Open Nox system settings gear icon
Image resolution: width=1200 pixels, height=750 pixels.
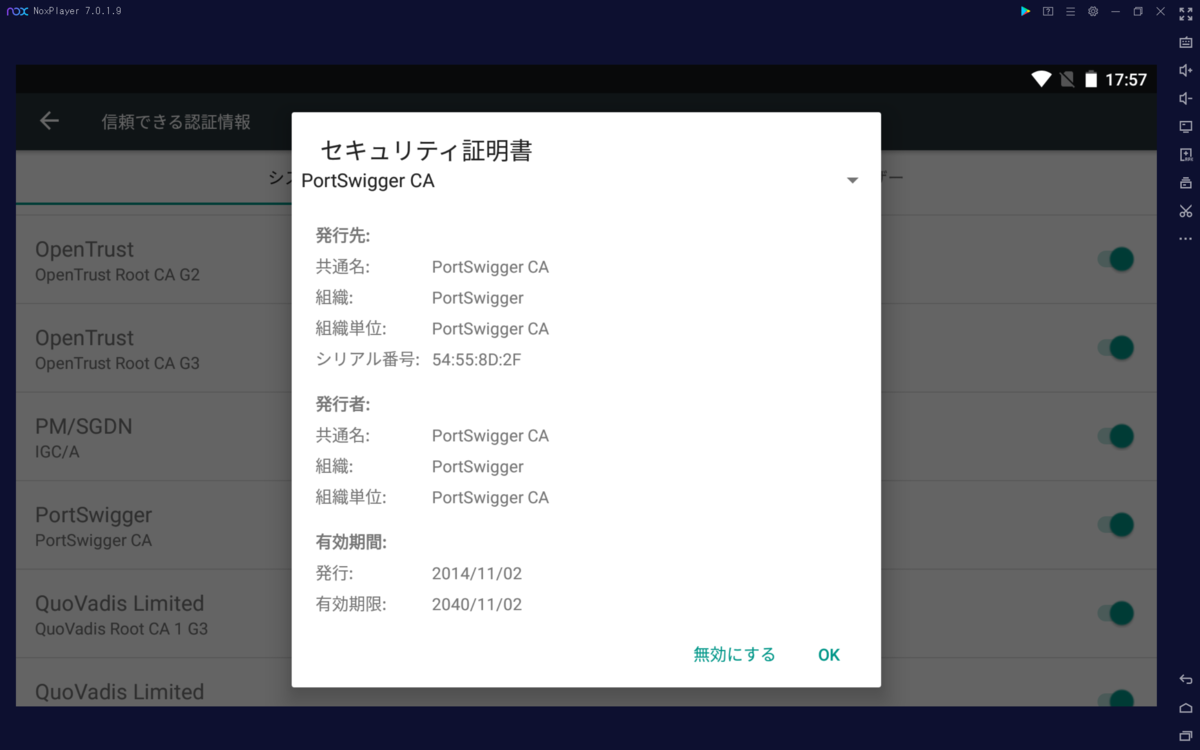point(1093,11)
